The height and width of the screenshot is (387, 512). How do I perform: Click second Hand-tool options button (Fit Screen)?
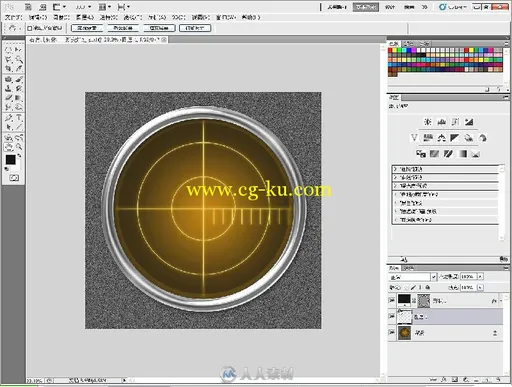point(123,28)
